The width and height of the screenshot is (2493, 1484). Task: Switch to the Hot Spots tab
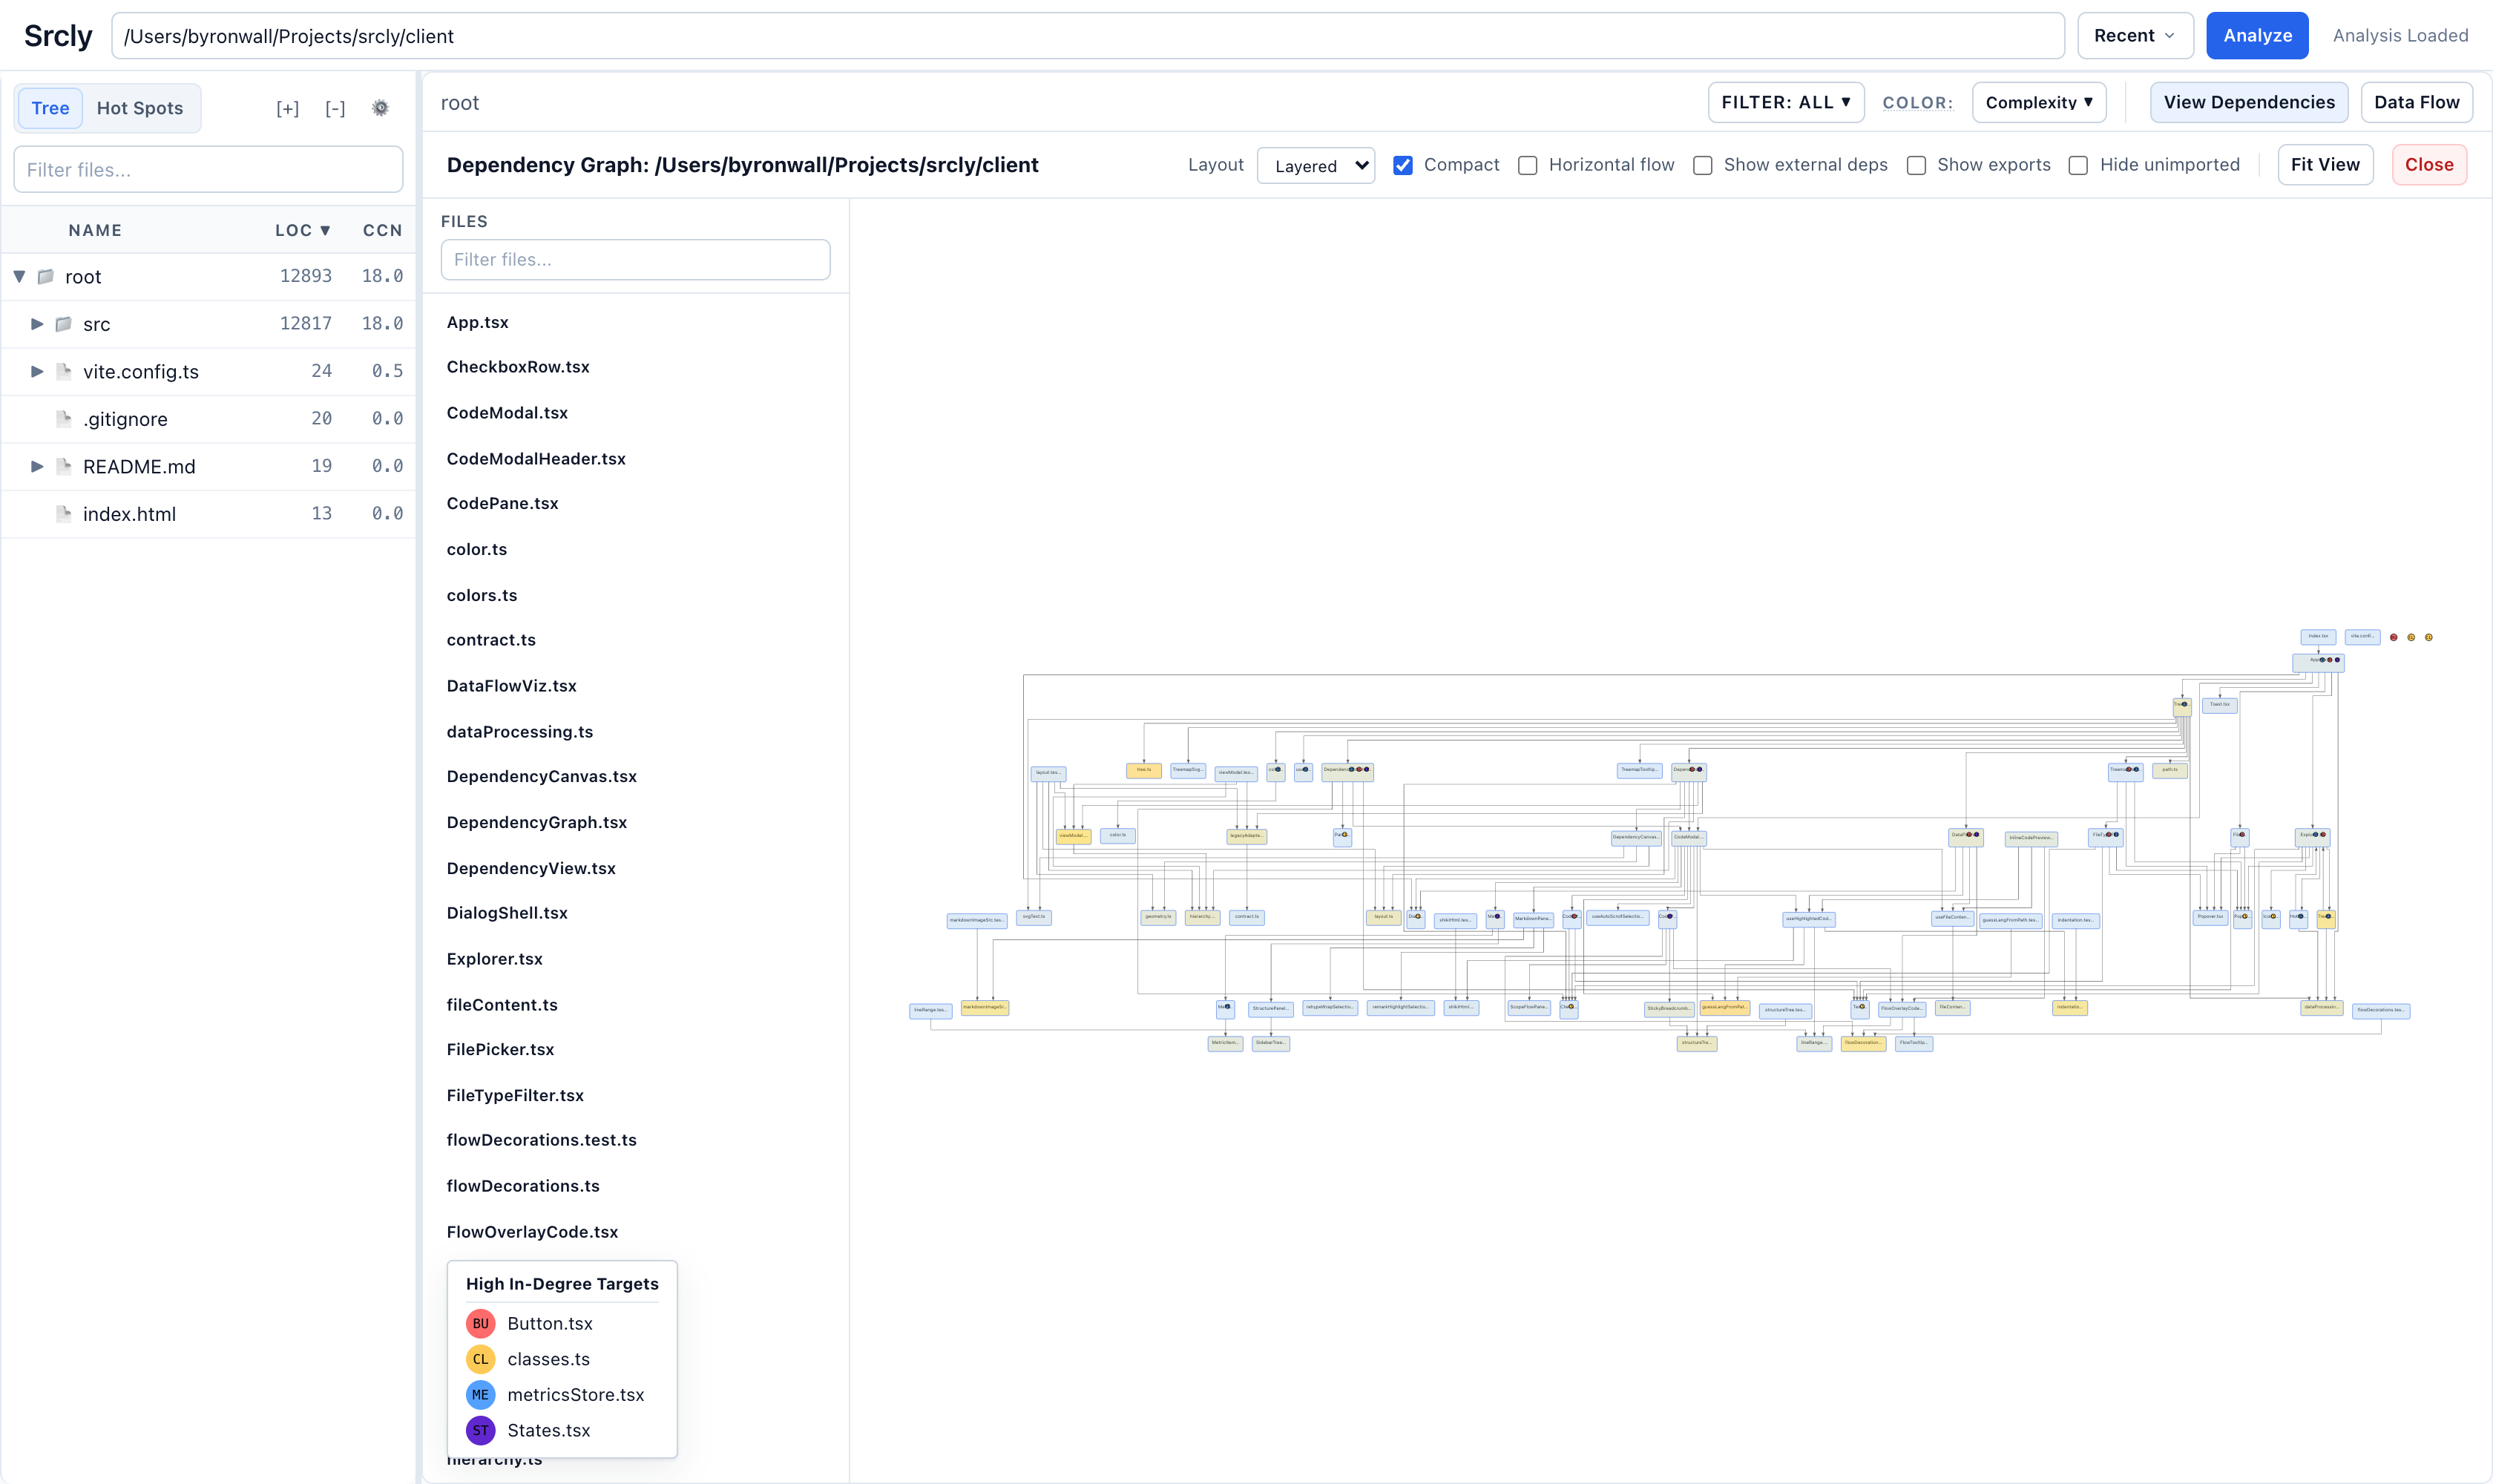(140, 108)
